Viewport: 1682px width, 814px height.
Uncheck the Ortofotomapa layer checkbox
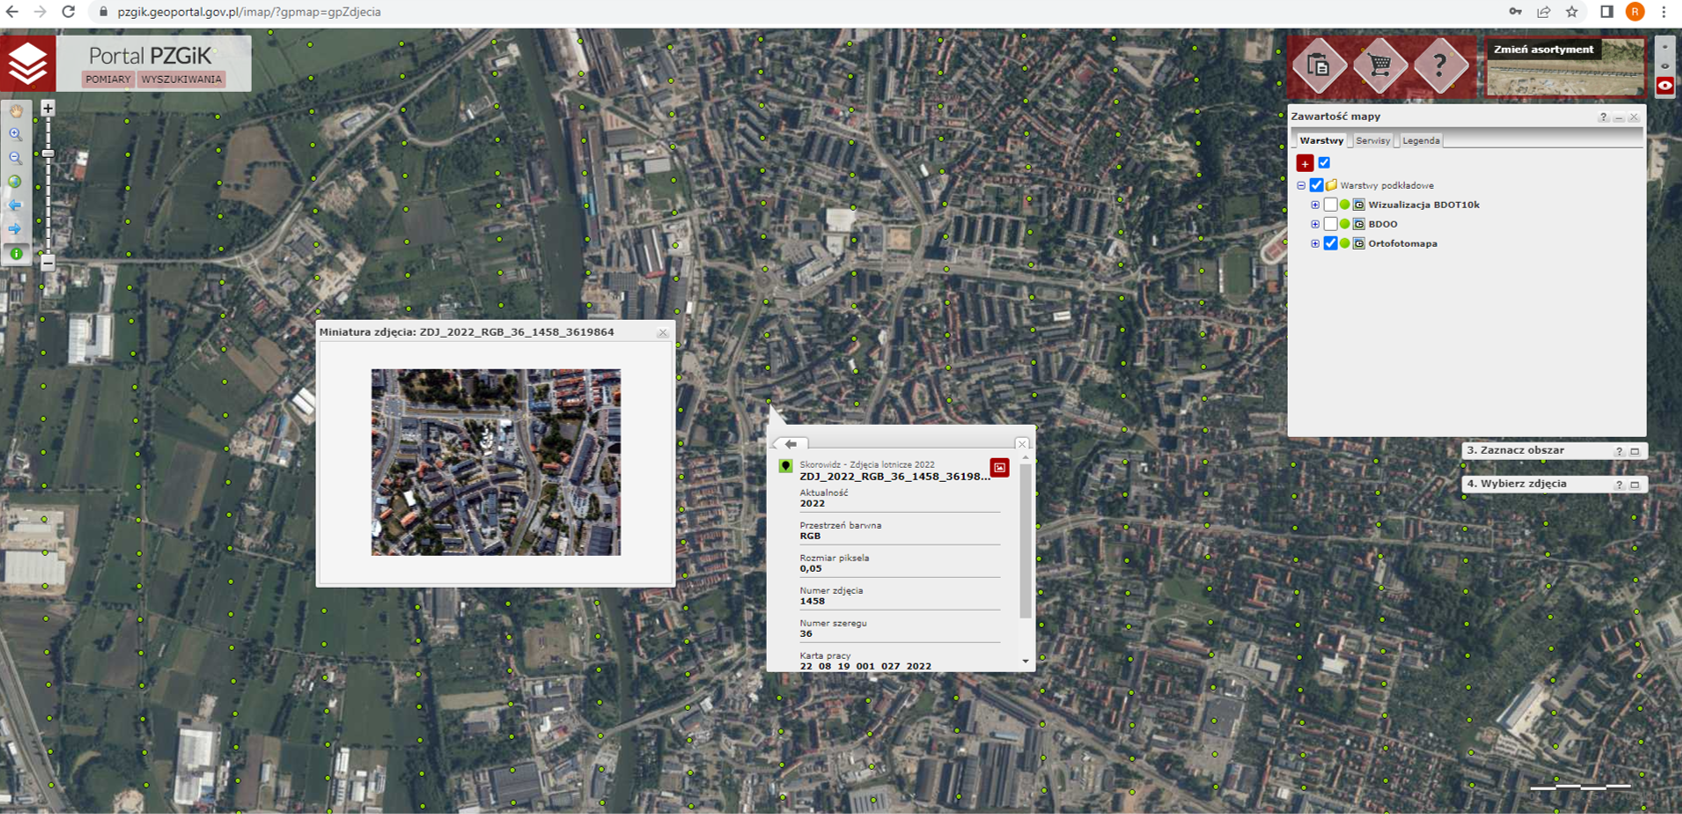tap(1330, 243)
